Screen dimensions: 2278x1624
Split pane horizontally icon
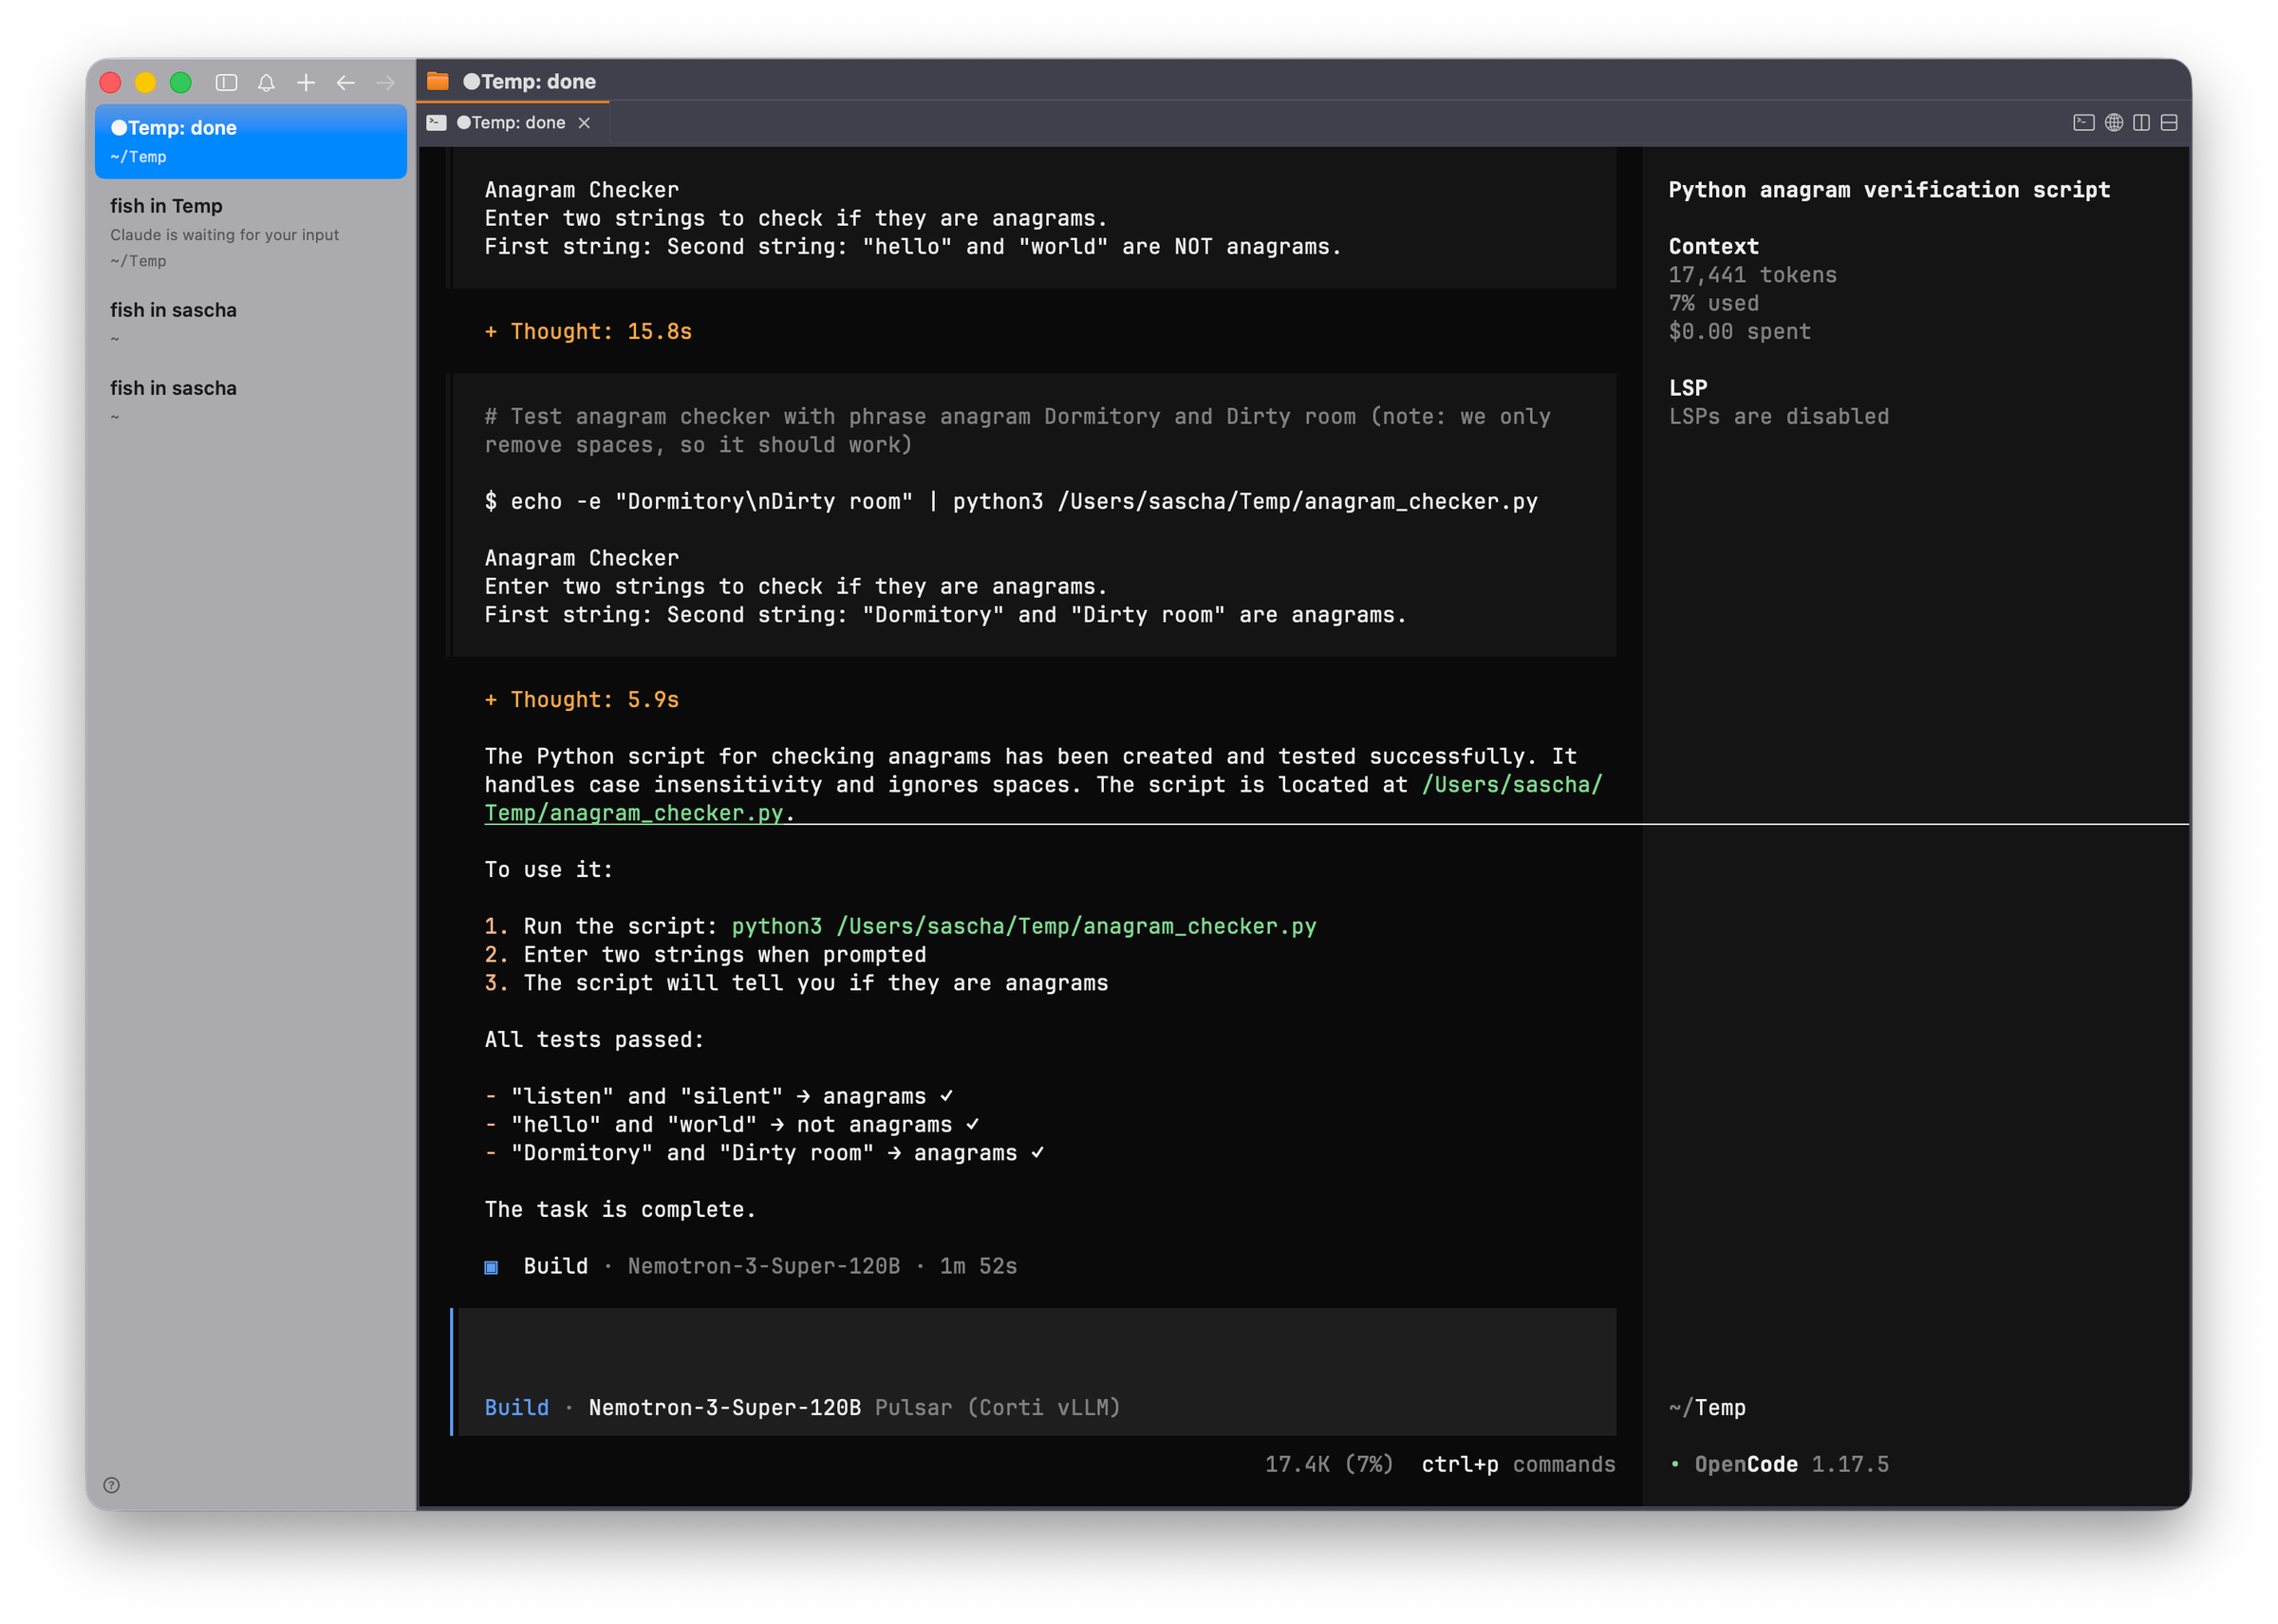click(2169, 123)
